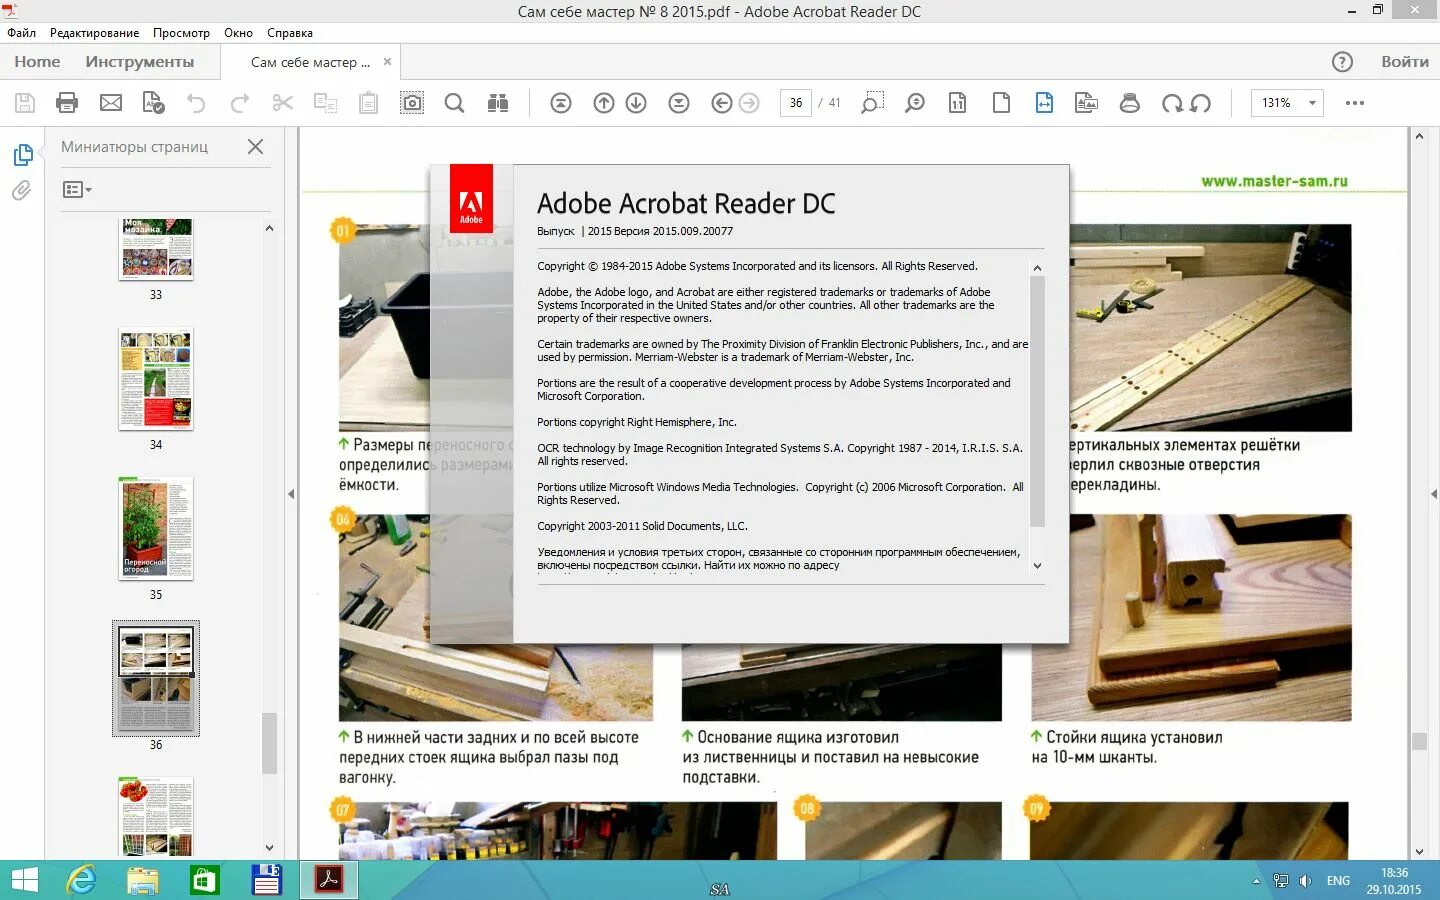The height and width of the screenshot is (900, 1440).
Task: Click the Read mode icon
Action: coord(1087,103)
